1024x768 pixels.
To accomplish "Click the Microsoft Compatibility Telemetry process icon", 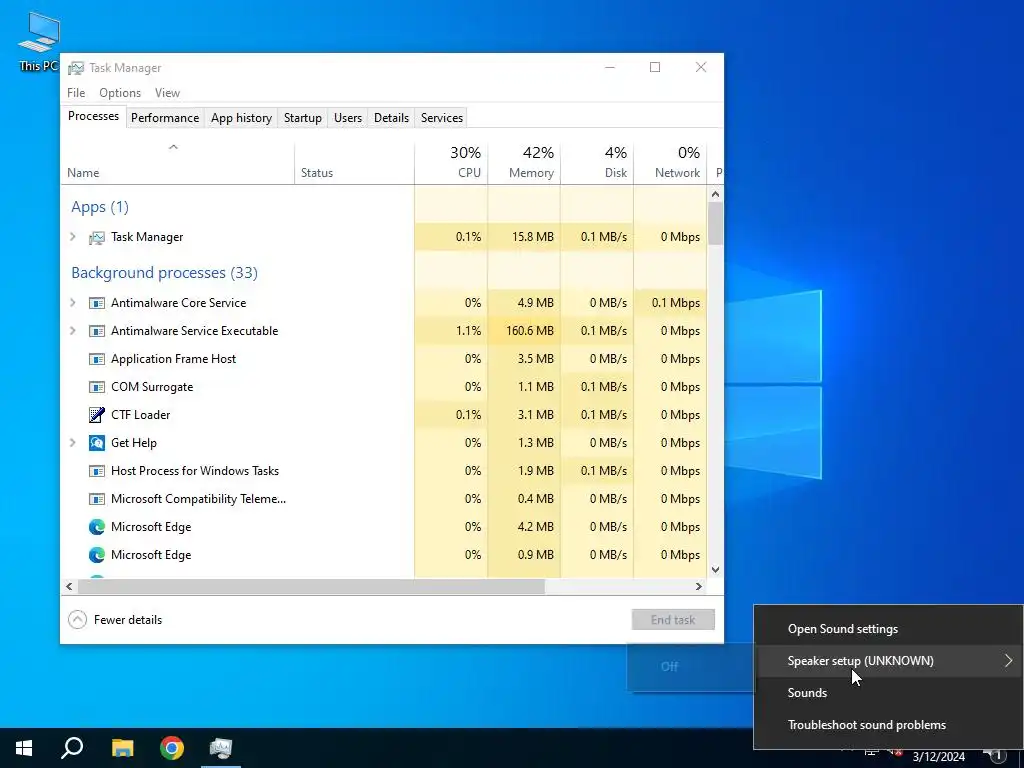I will 97,499.
